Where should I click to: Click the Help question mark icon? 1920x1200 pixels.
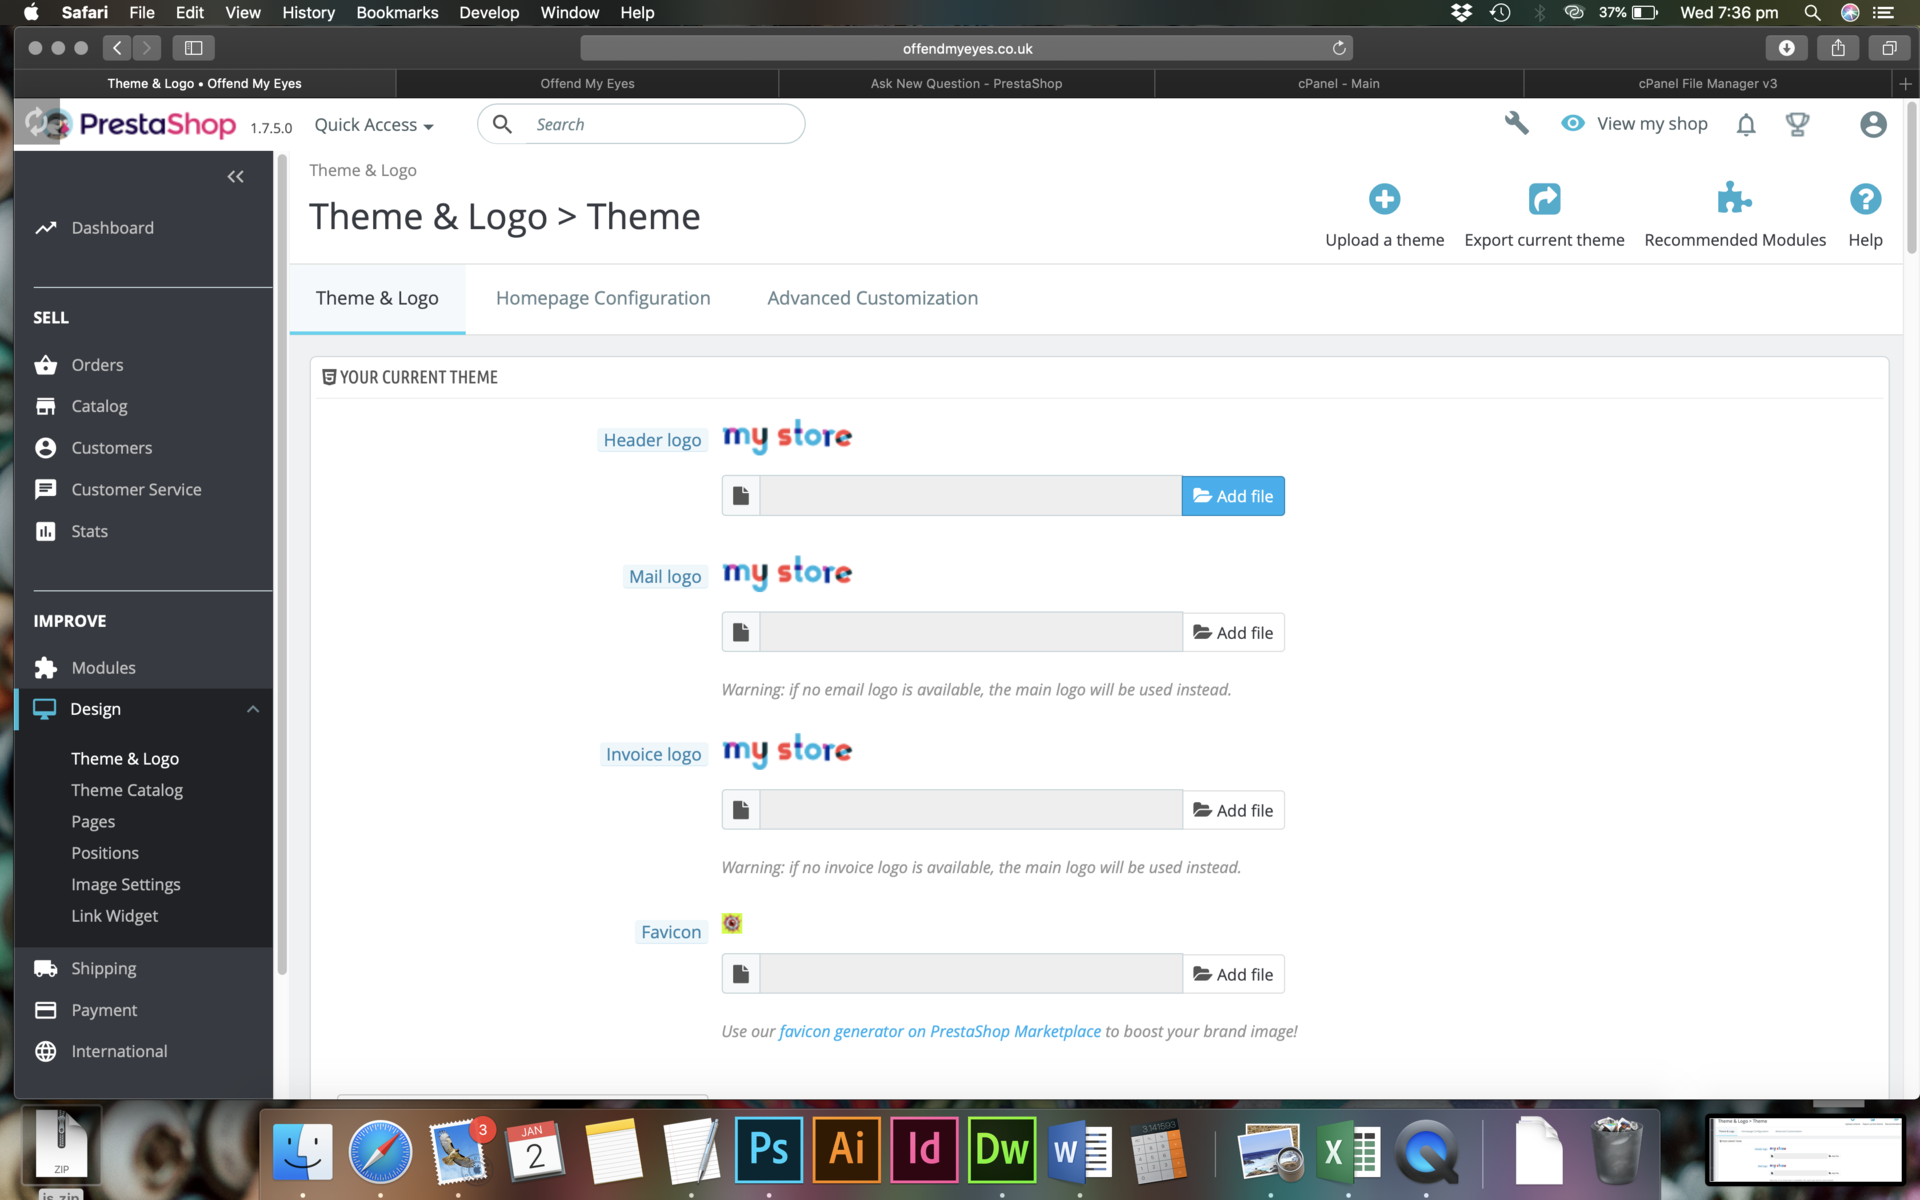[x=1864, y=199]
